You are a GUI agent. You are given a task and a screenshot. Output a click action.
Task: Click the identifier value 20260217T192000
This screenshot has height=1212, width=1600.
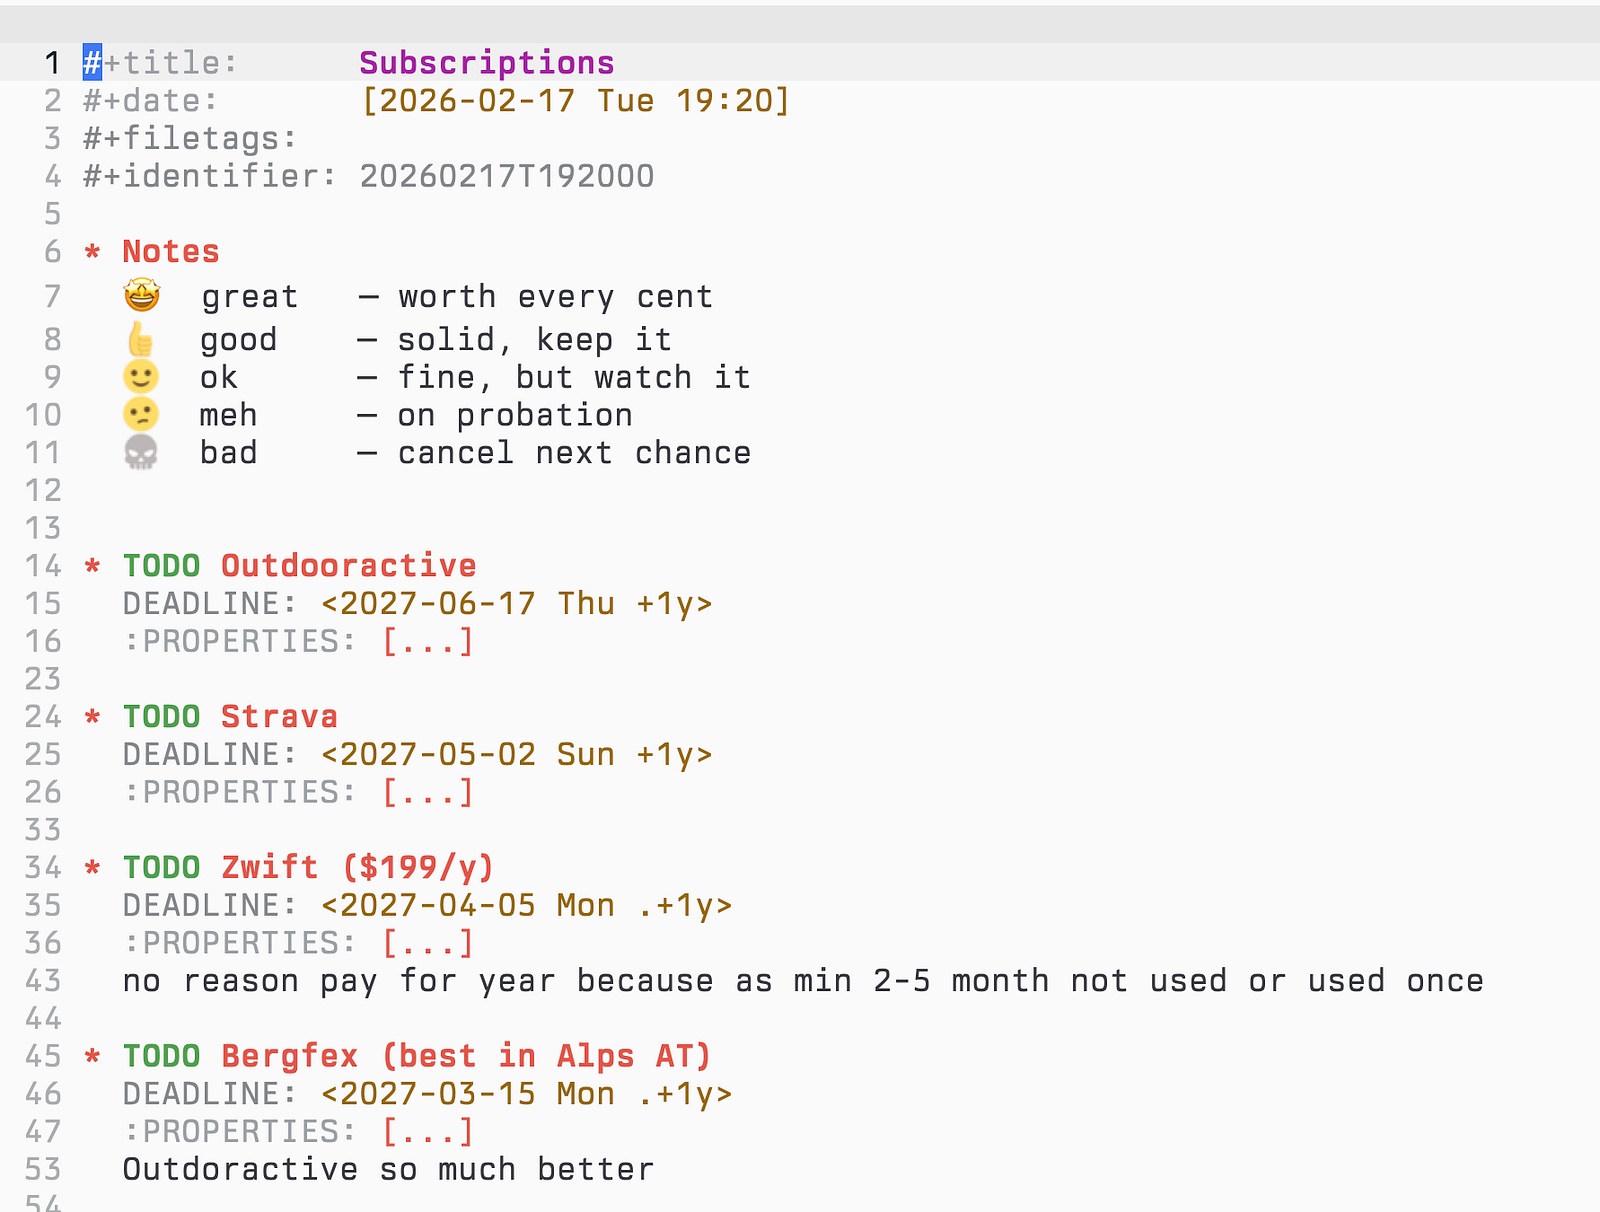click(x=507, y=177)
